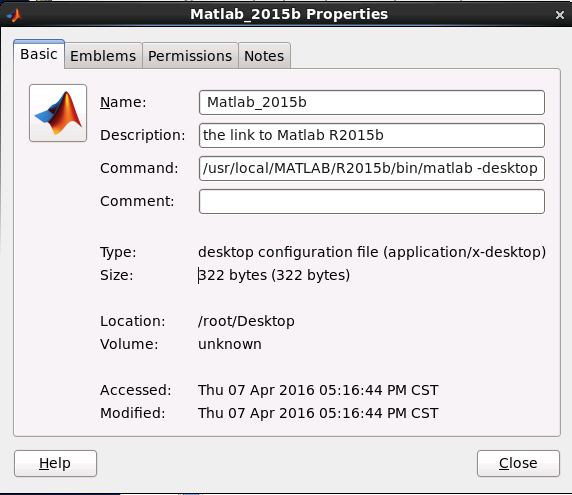Click the 'Accessed:' label
This screenshot has width=572, height=495.
(136, 390)
